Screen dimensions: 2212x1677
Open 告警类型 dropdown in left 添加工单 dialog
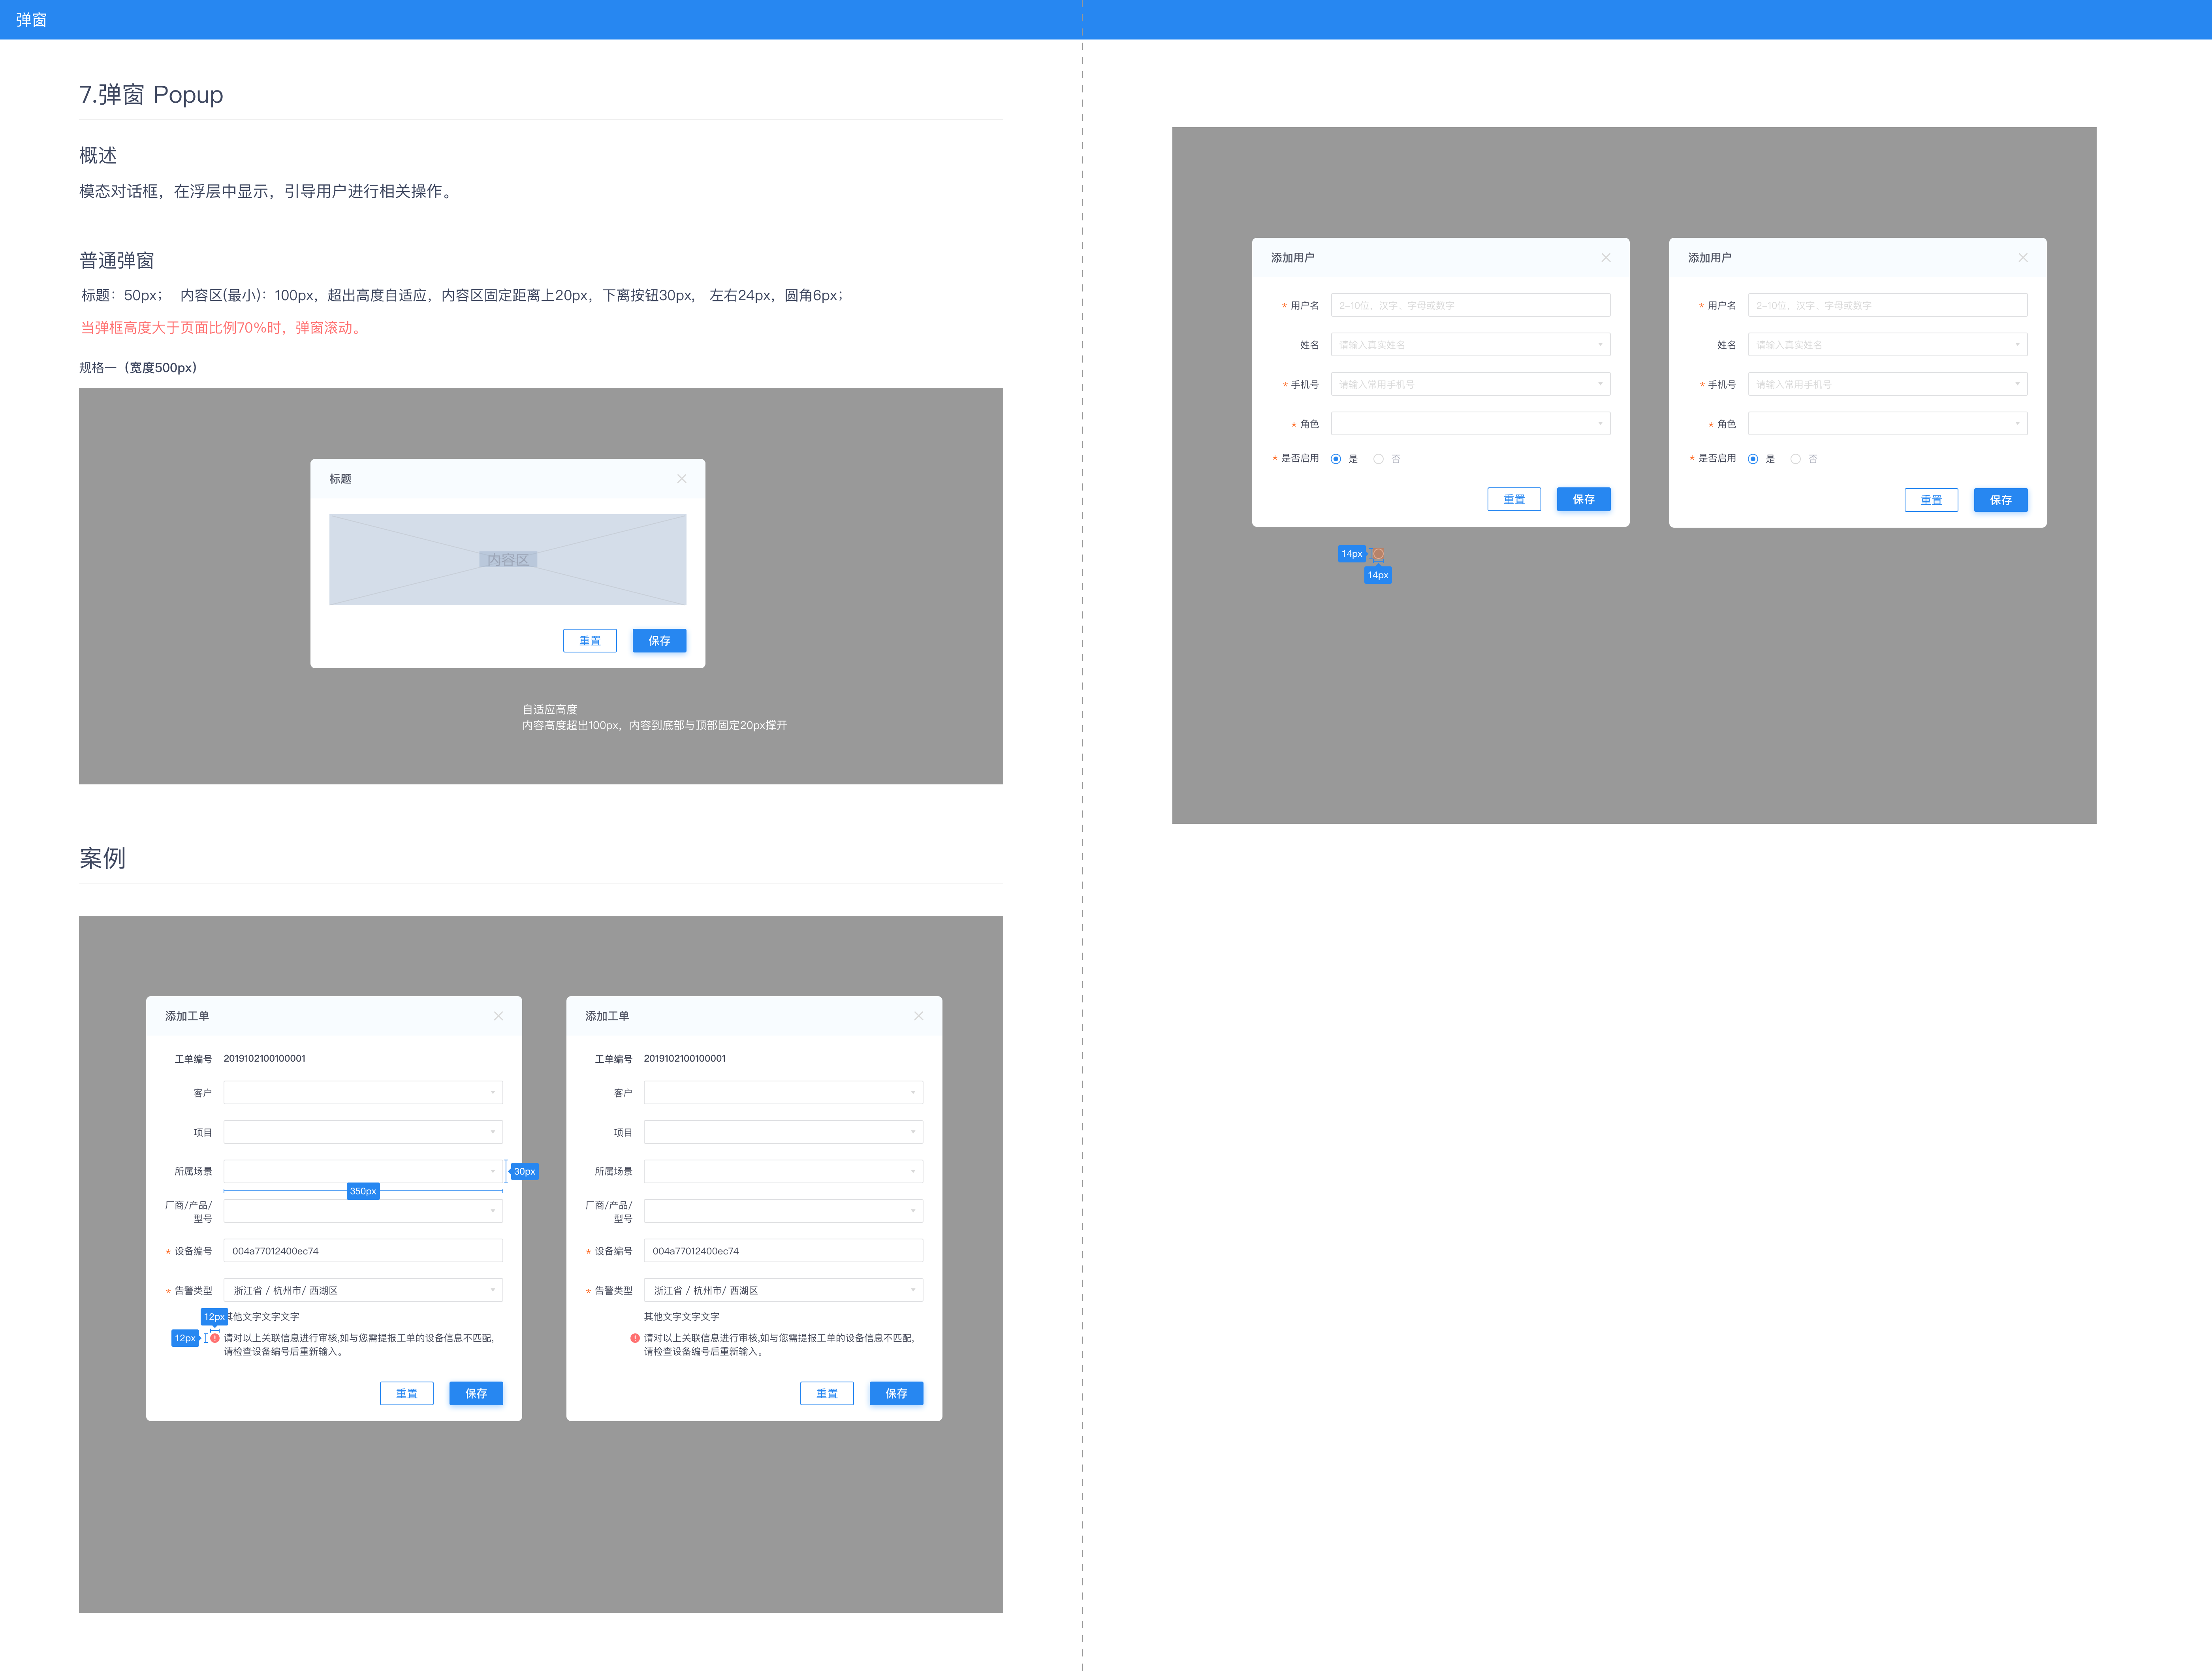click(x=363, y=1290)
